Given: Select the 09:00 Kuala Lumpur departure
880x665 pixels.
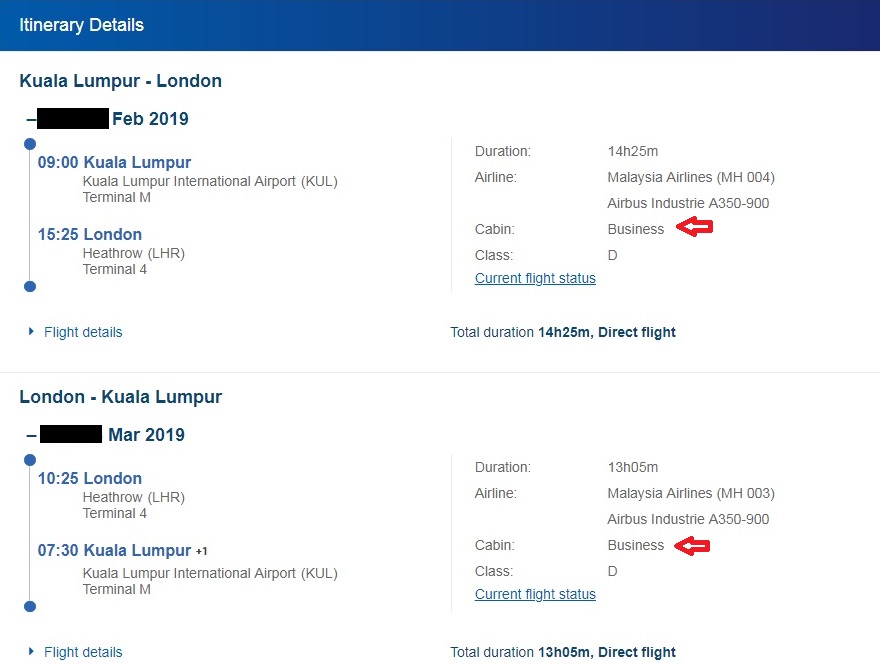Looking at the screenshot, I should [x=114, y=162].
